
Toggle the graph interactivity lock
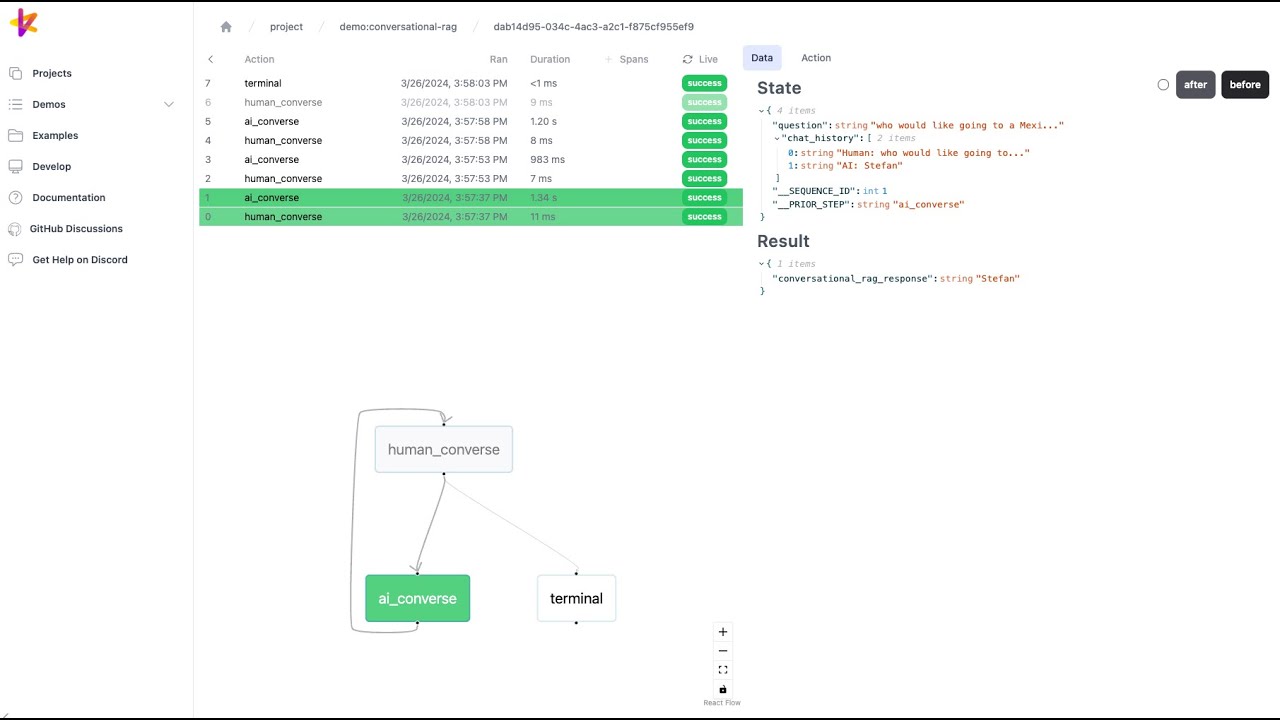pos(722,688)
